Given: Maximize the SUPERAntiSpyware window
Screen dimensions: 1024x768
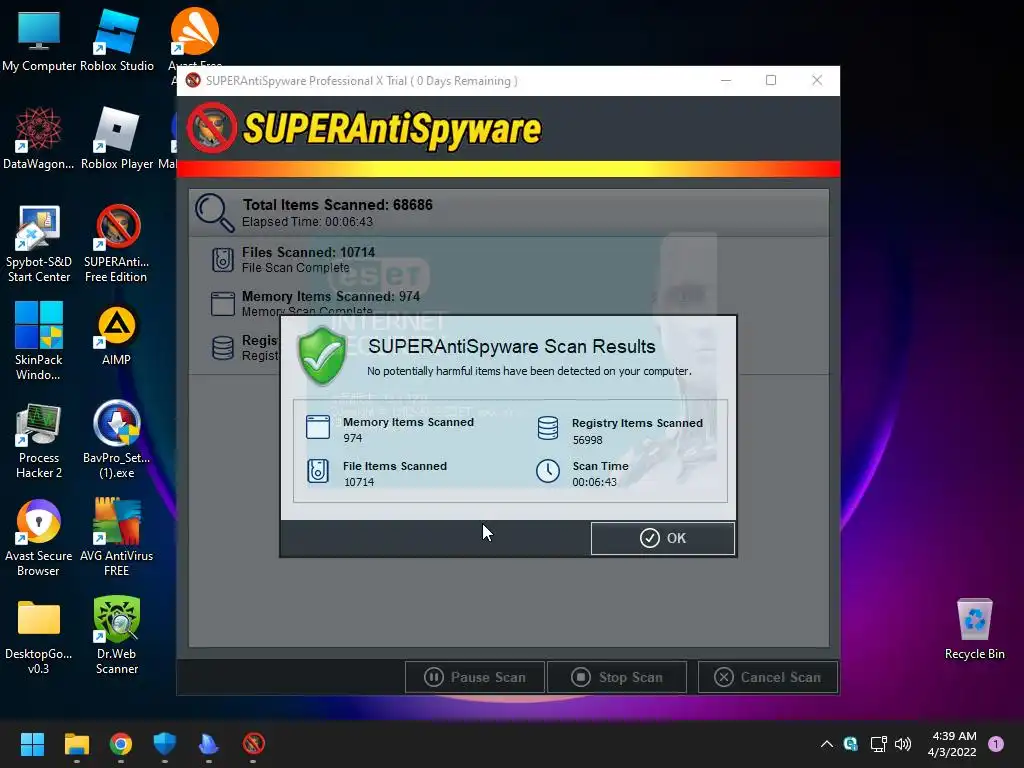Looking at the screenshot, I should (x=771, y=80).
